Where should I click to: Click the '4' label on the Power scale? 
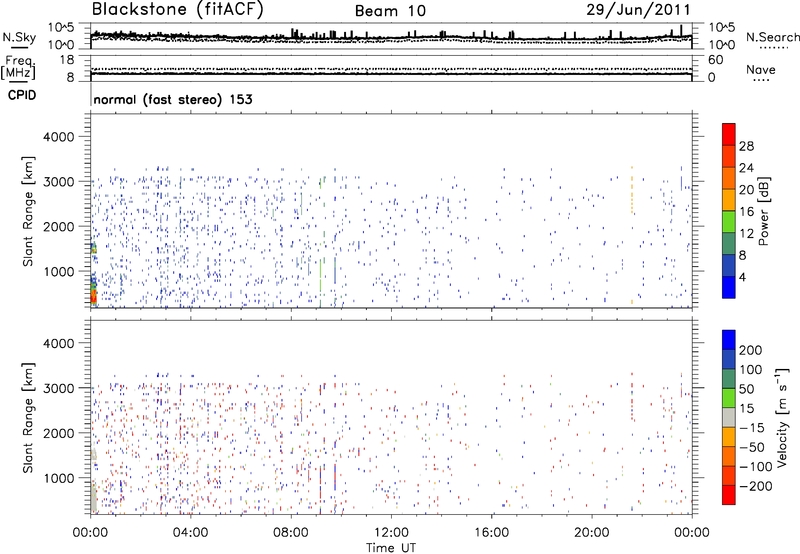click(x=743, y=278)
